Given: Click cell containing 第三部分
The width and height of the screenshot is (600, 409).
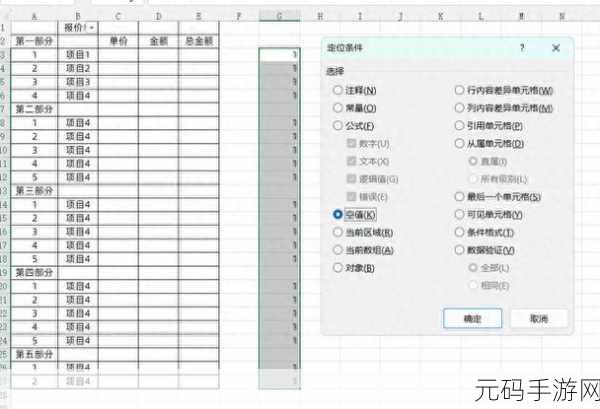Looking at the screenshot, I should tap(34, 191).
